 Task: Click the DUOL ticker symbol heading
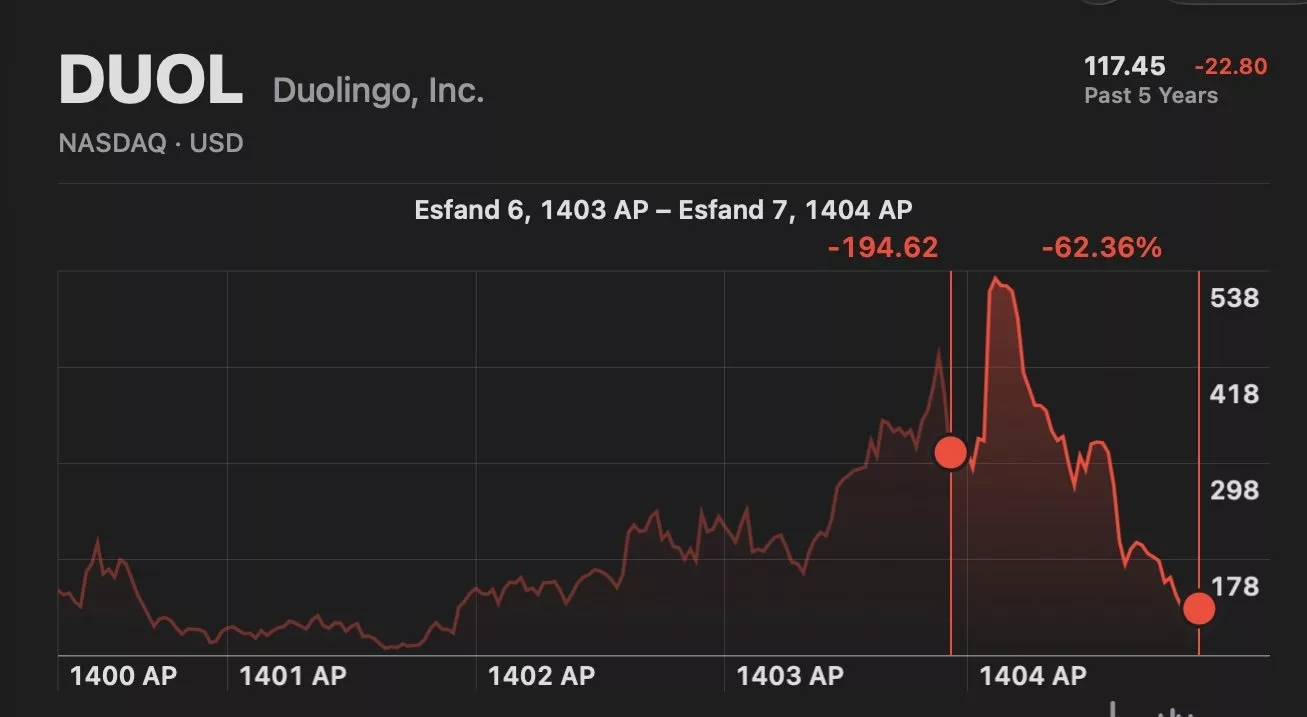coord(151,81)
